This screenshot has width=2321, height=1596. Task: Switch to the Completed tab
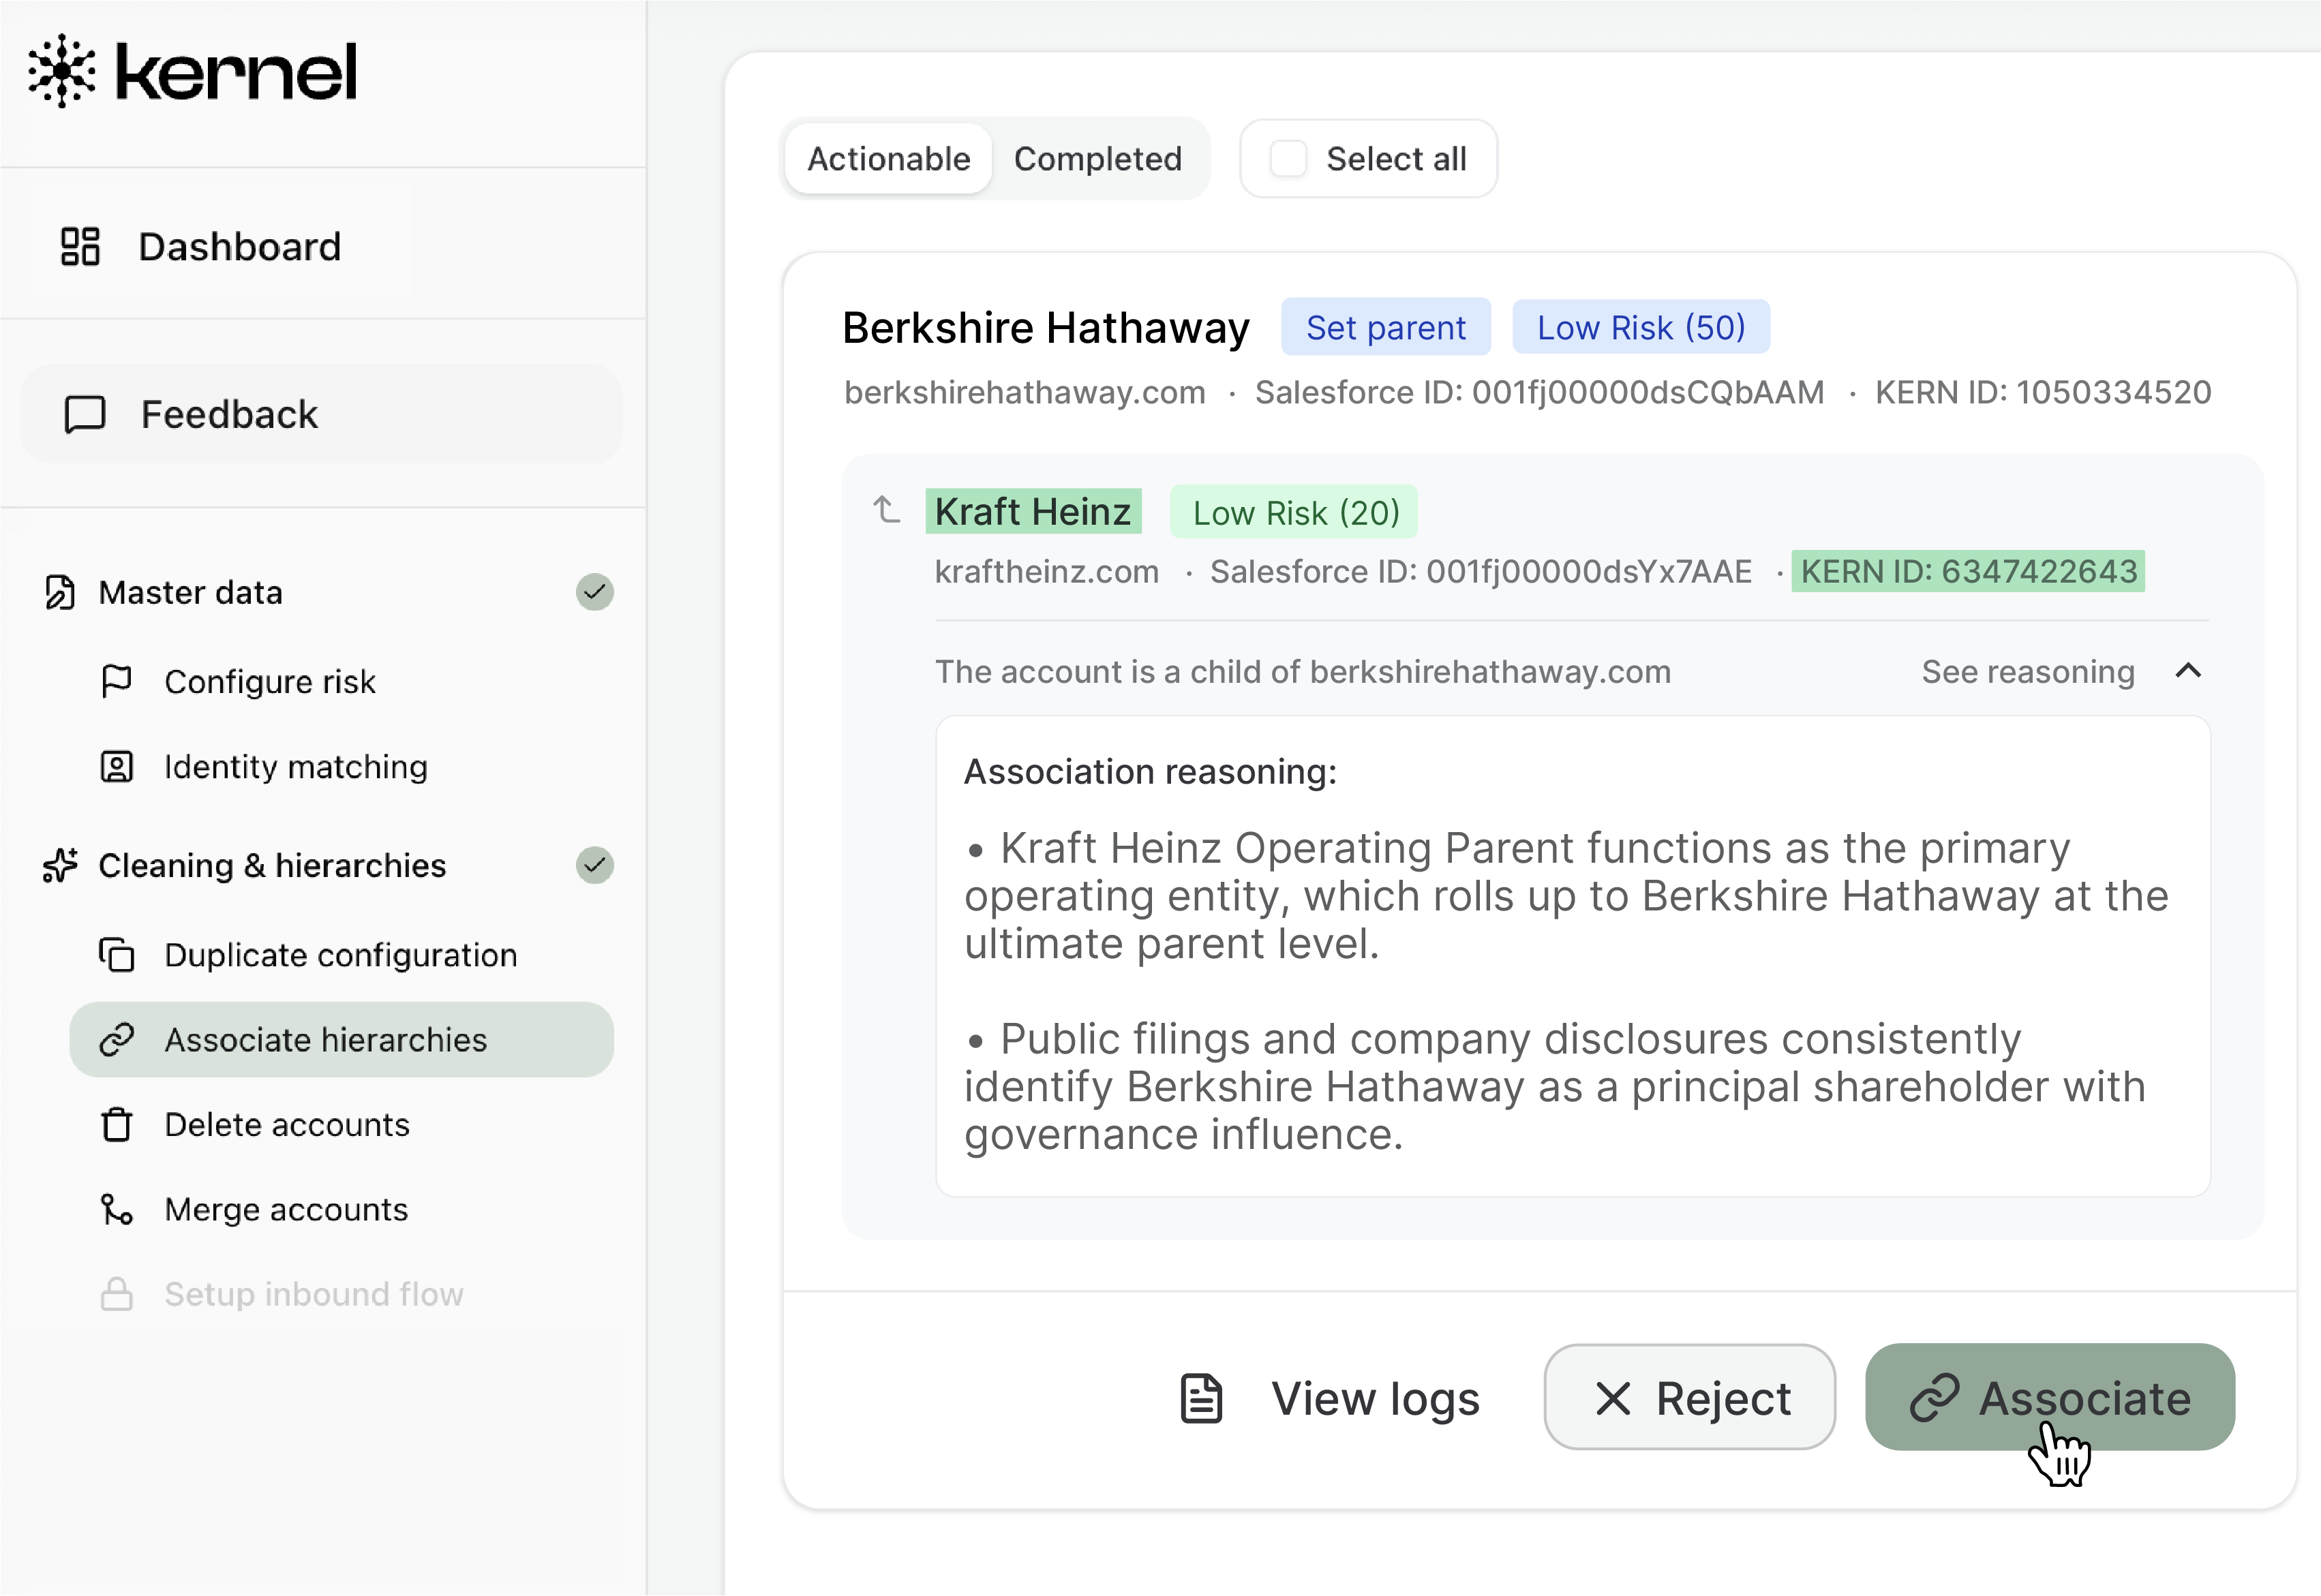click(x=1097, y=159)
